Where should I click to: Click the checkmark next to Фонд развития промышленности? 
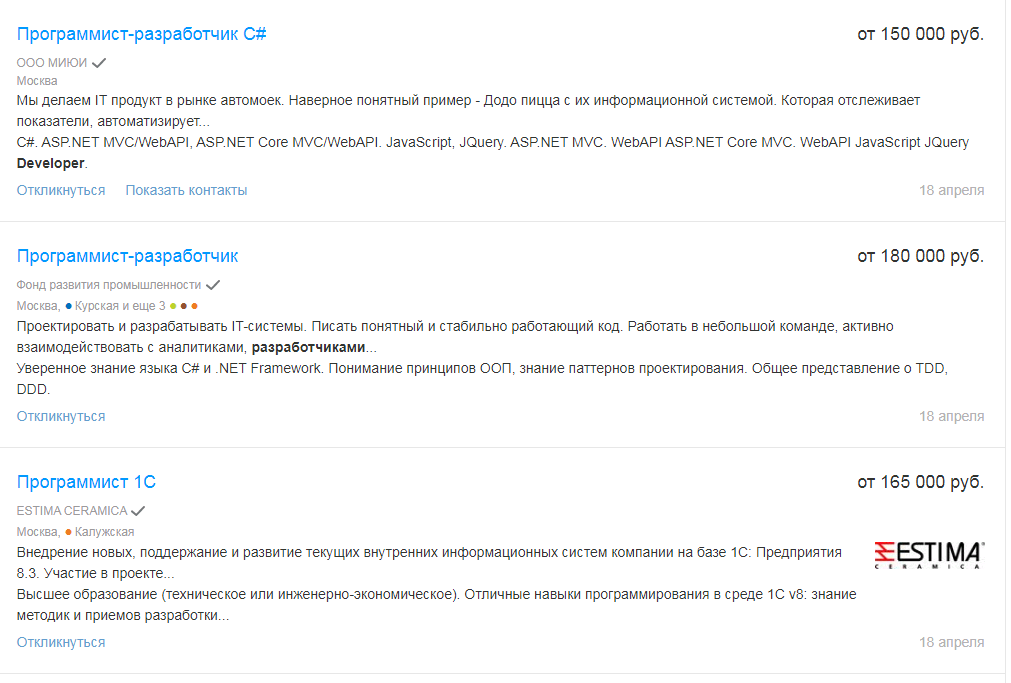[x=213, y=285]
